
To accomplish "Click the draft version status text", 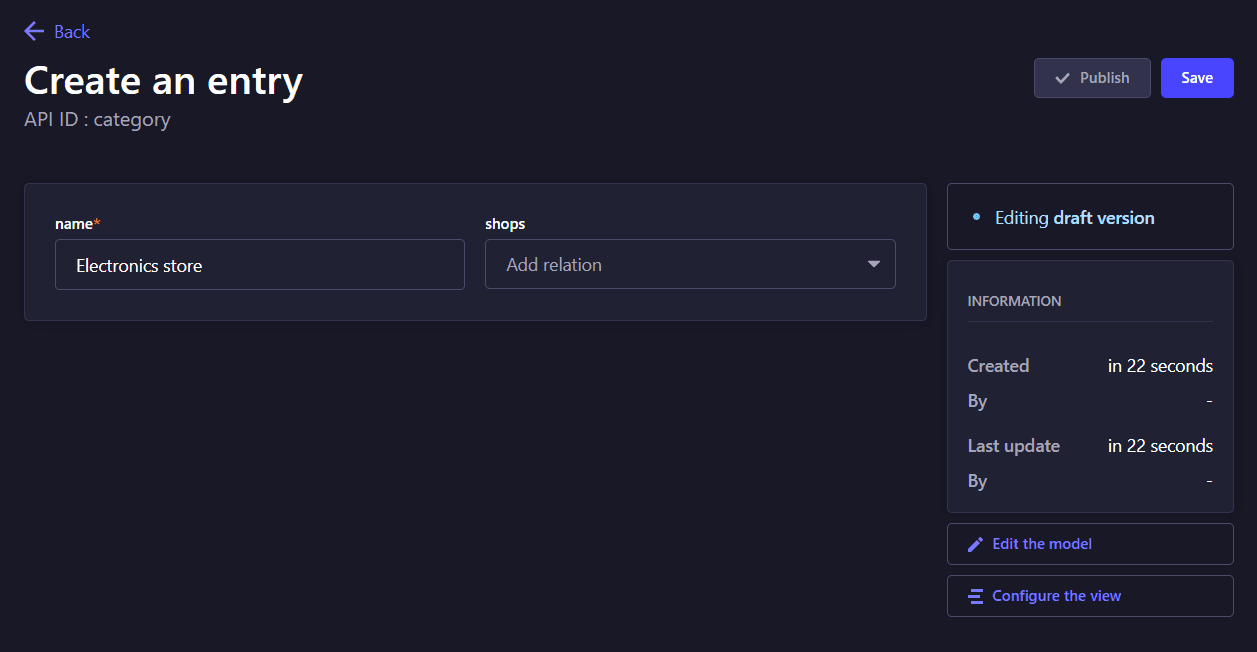I will point(1103,218).
